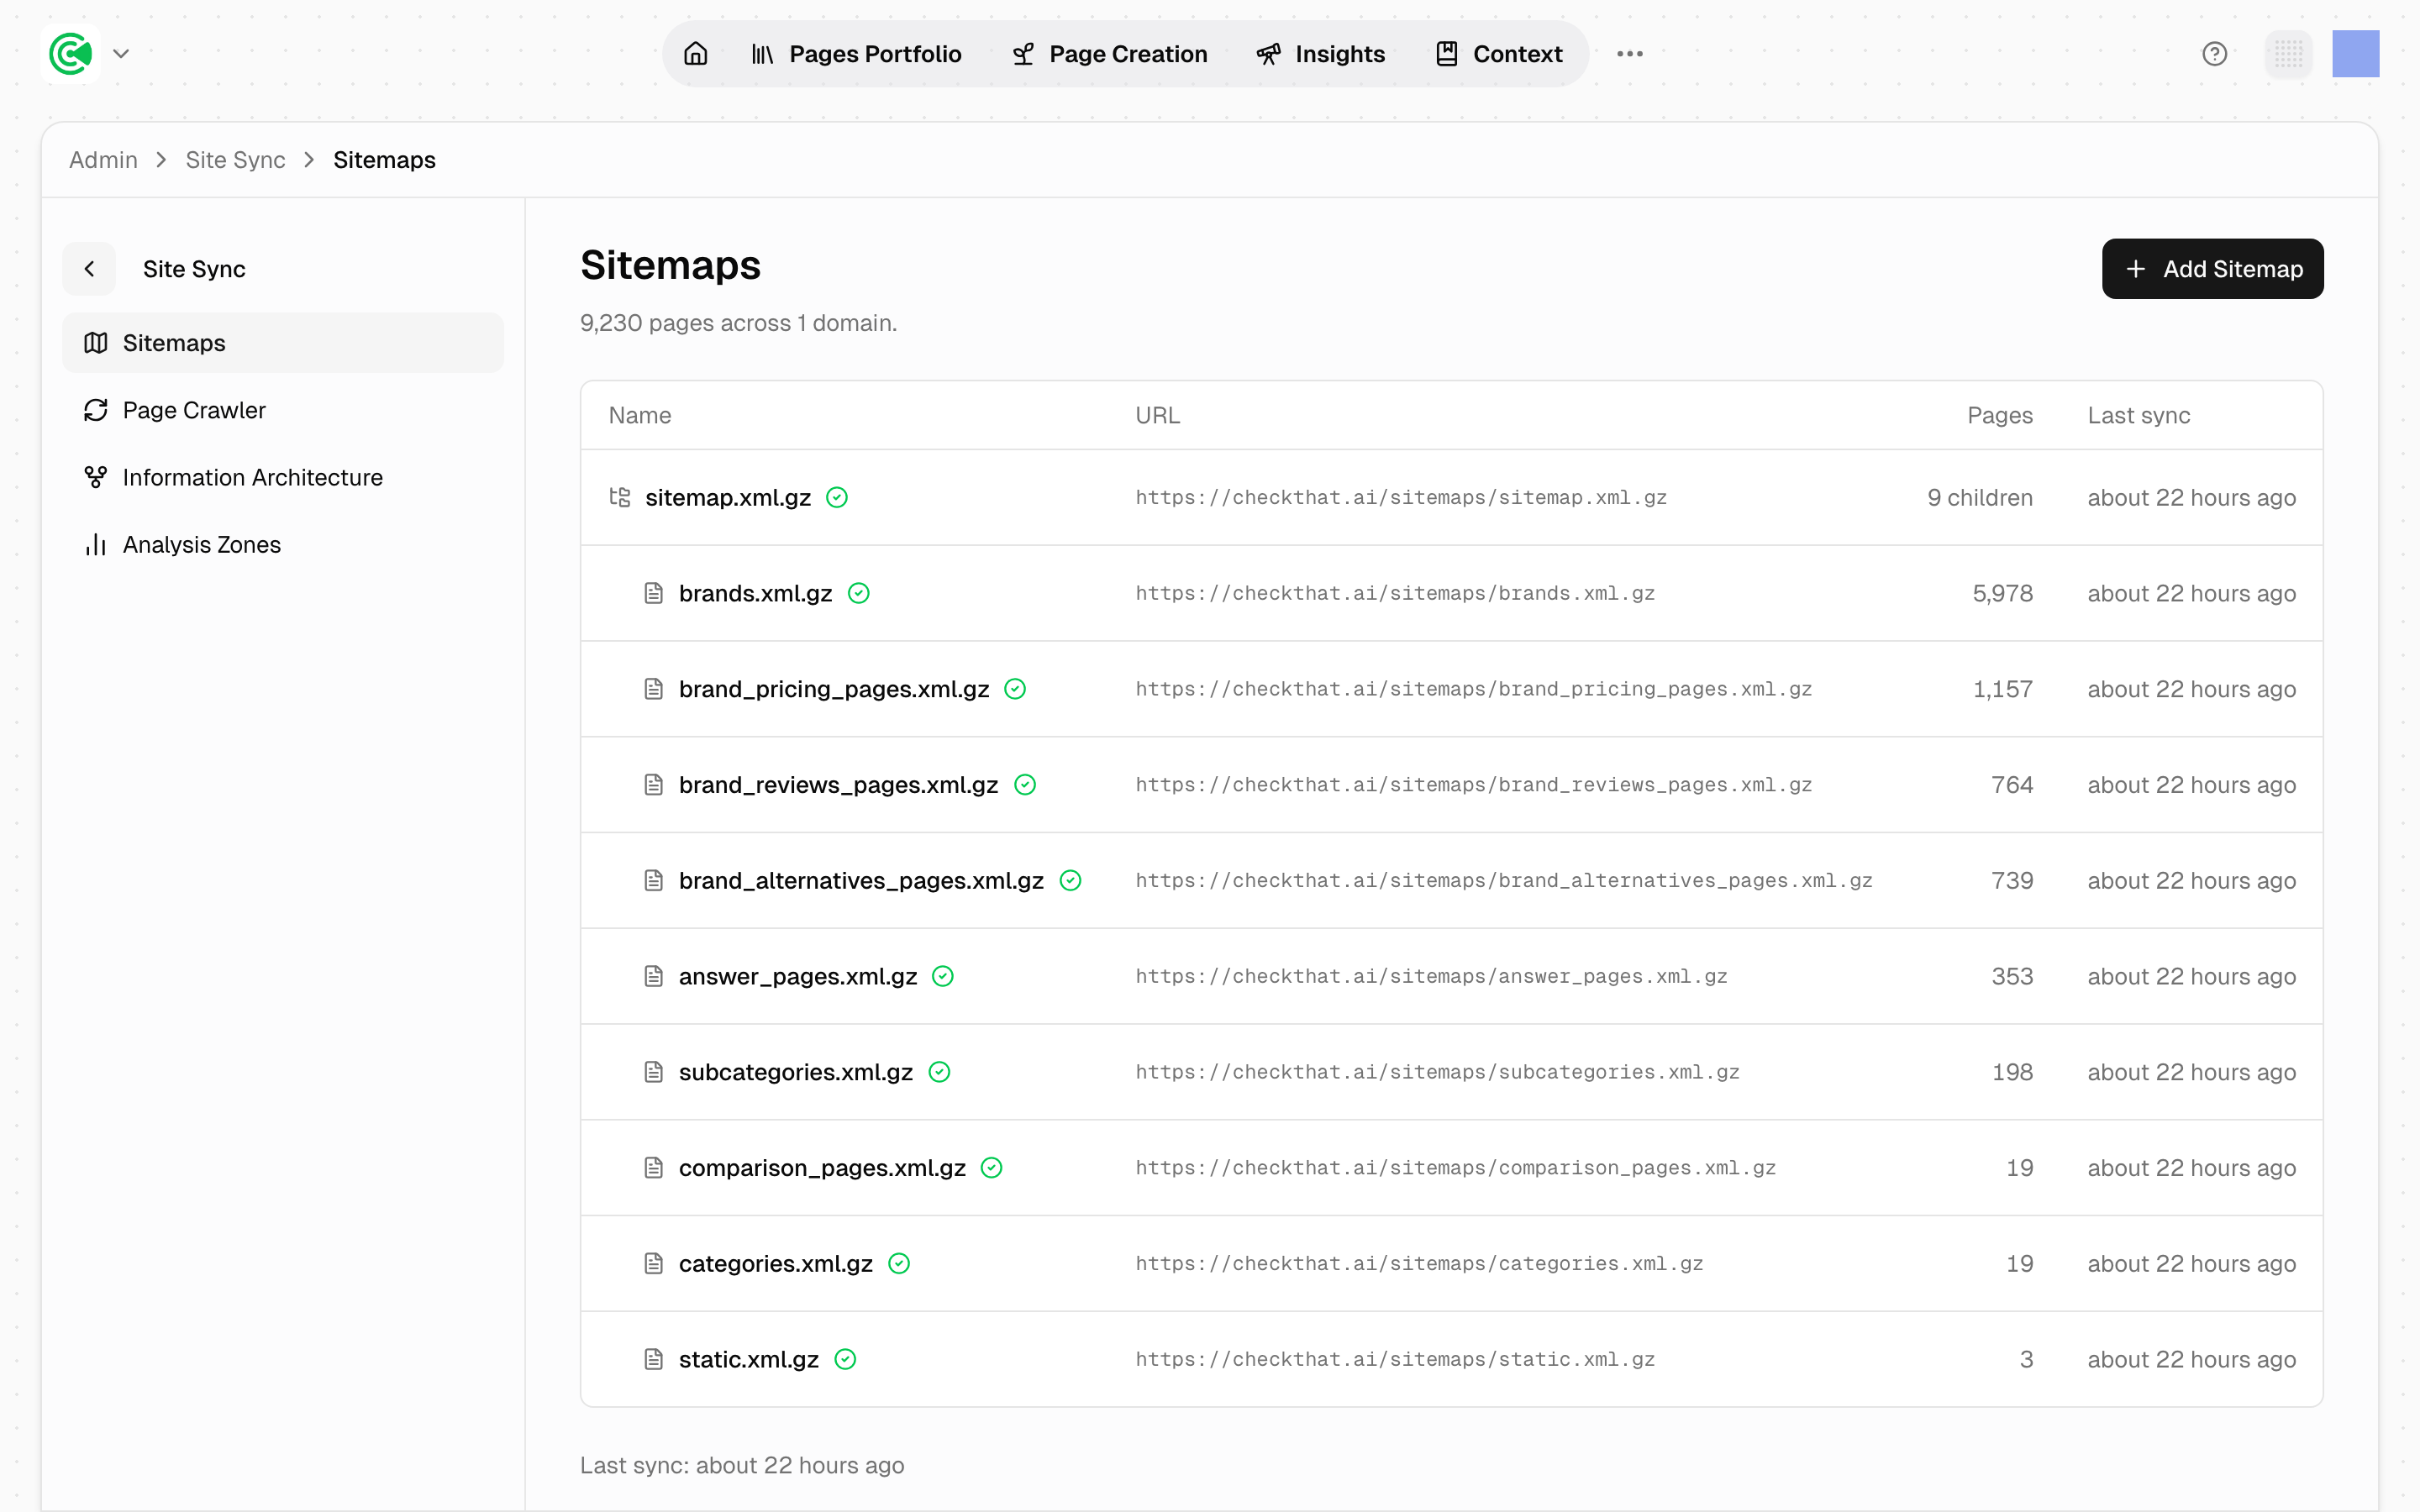
Task: Click the categories.xml.gz file icon
Action: pos(653,1264)
